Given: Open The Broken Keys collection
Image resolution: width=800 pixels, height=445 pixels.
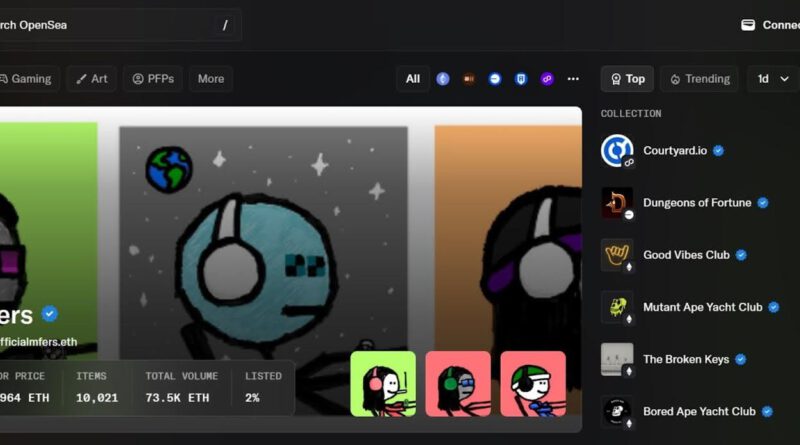Looking at the screenshot, I should (x=684, y=359).
